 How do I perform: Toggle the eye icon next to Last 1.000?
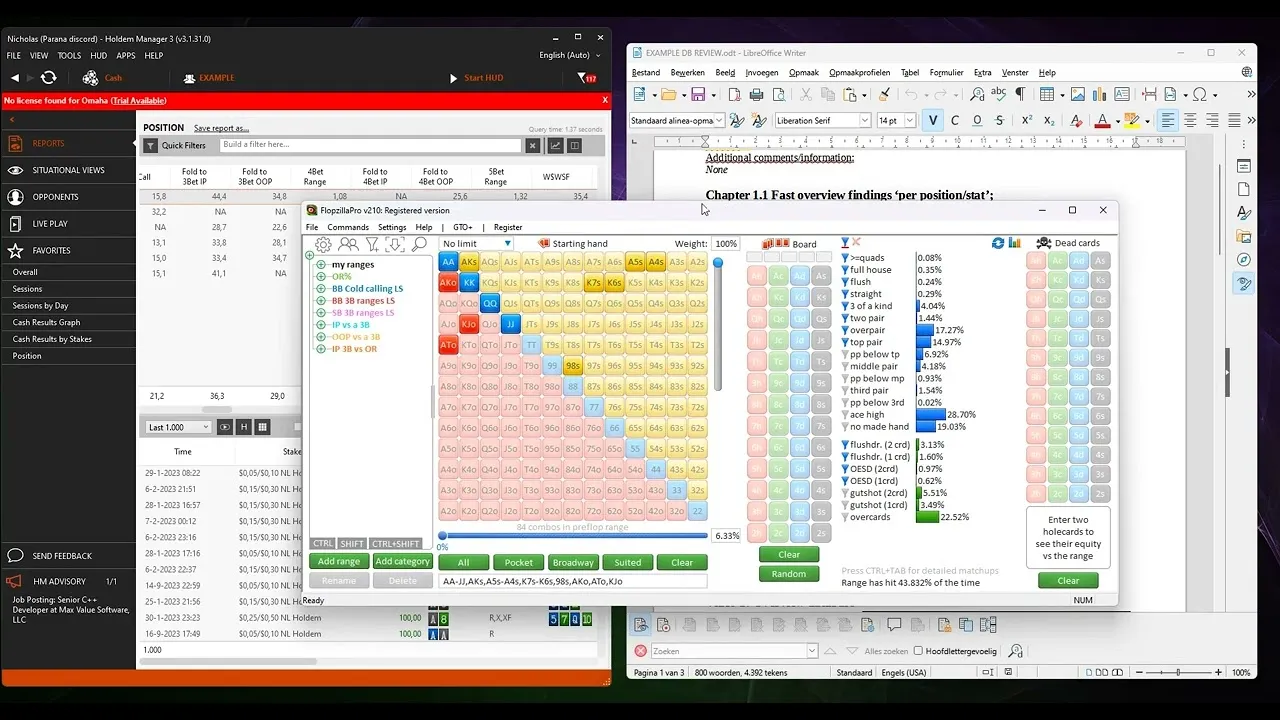click(x=225, y=427)
